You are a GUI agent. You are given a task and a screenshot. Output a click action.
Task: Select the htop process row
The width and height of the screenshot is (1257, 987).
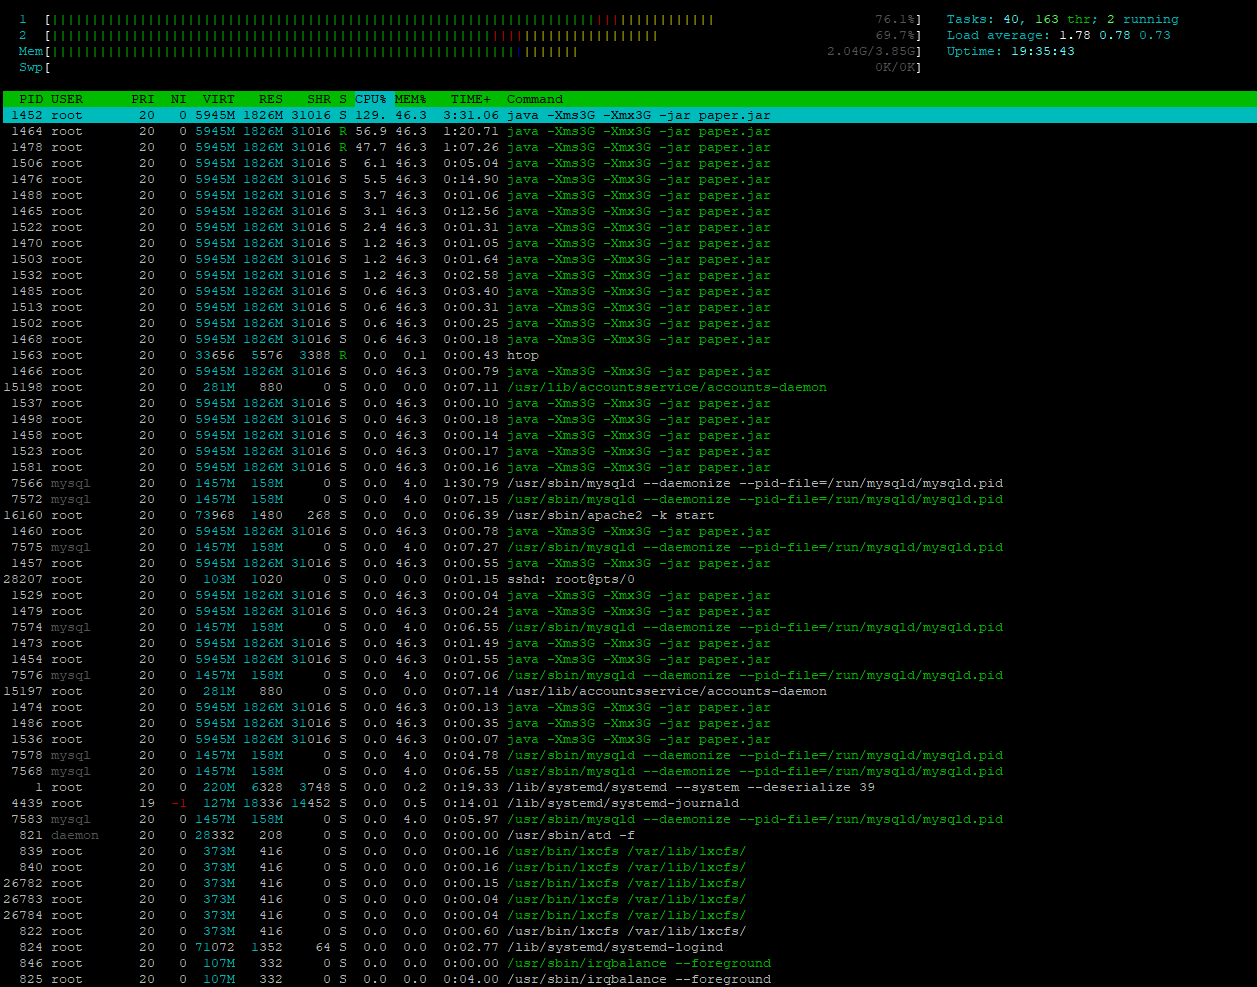[x=522, y=355]
